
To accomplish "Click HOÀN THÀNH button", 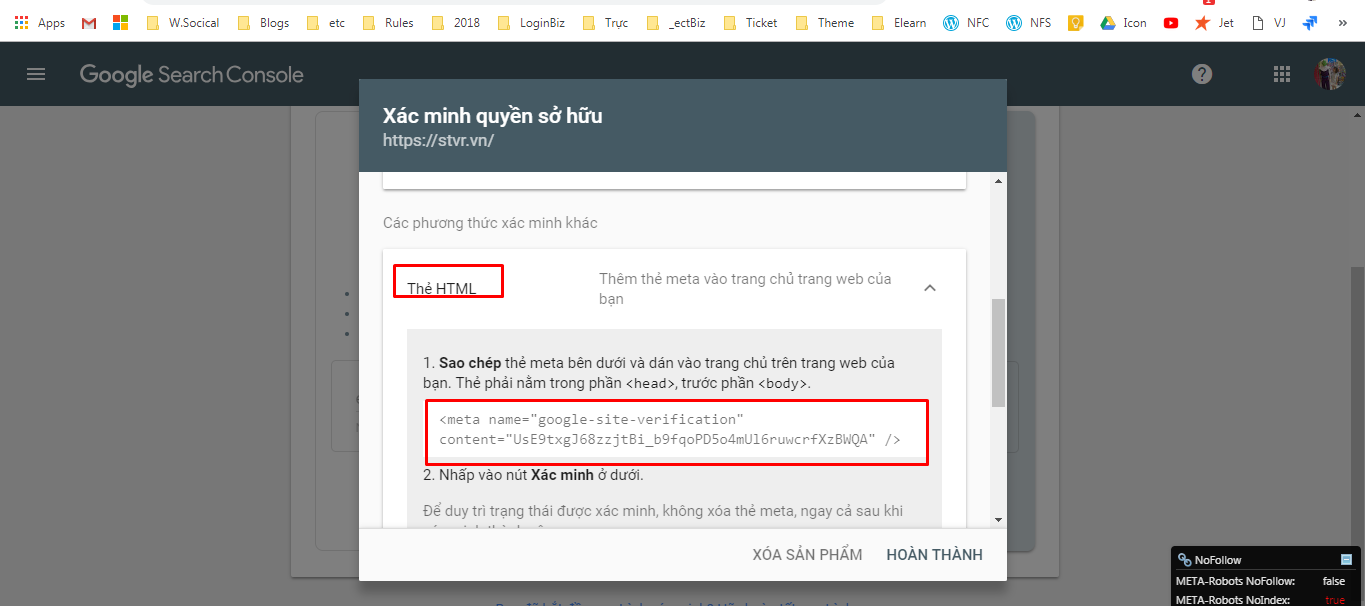I will click(x=934, y=555).
